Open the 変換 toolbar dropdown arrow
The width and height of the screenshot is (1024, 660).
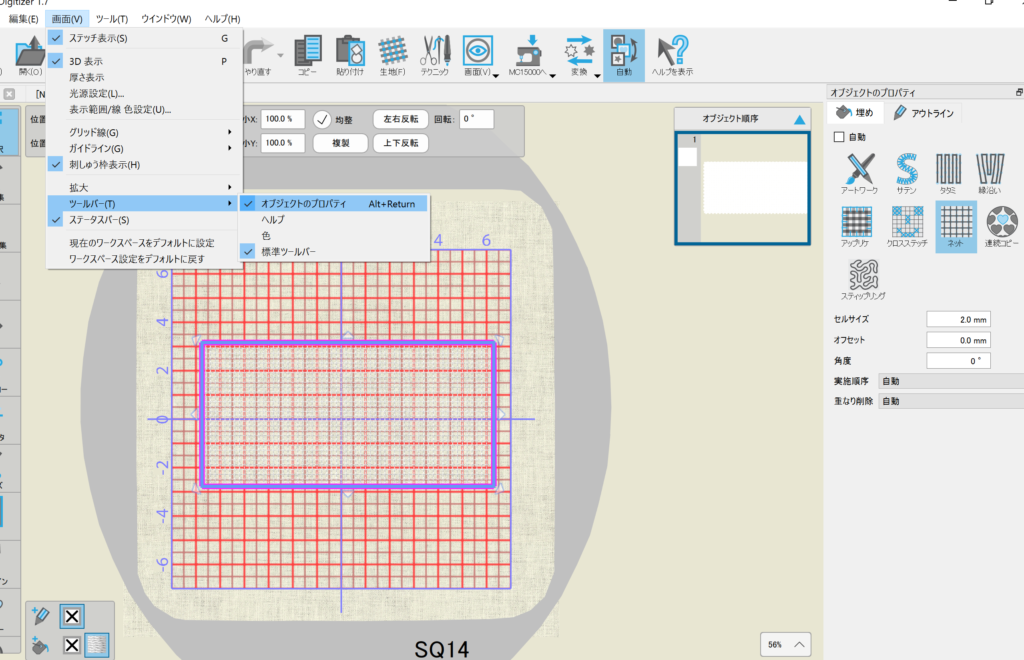(598, 75)
